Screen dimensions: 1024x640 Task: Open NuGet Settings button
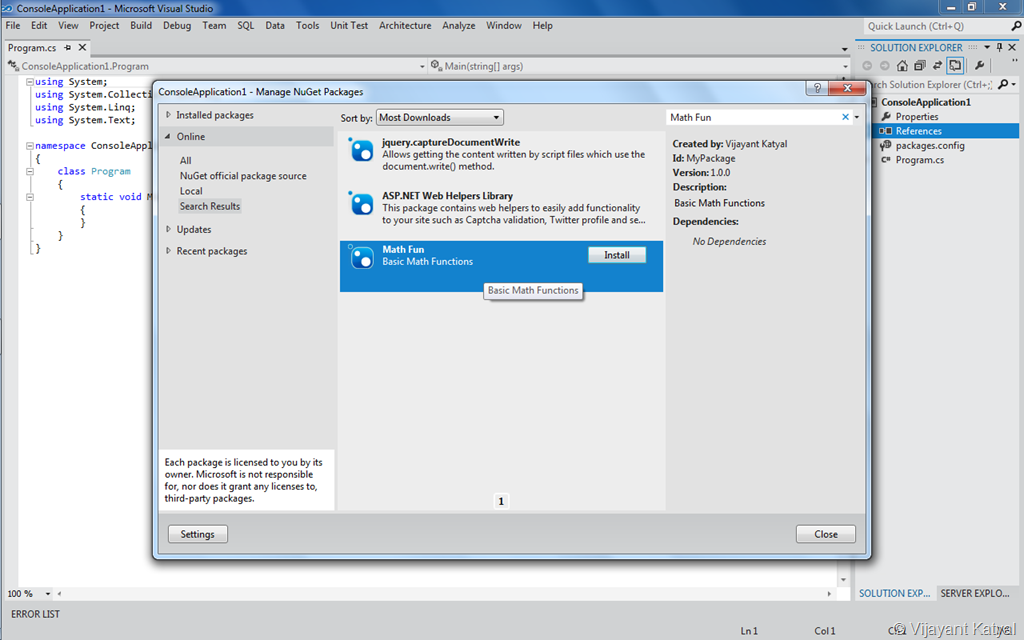click(197, 534)
